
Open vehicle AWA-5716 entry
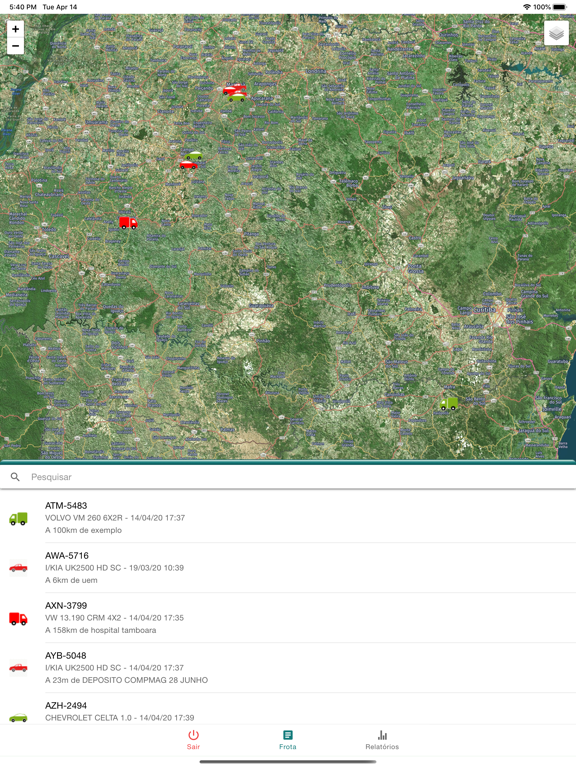(288, 568)
